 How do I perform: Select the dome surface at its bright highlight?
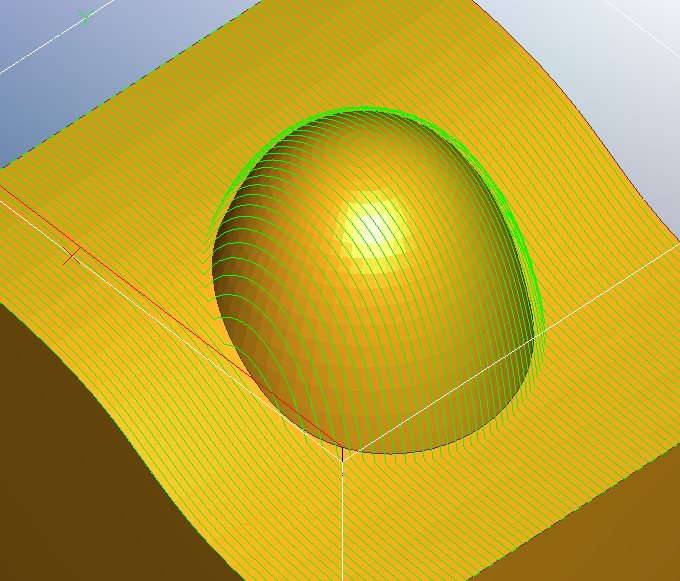372,225
